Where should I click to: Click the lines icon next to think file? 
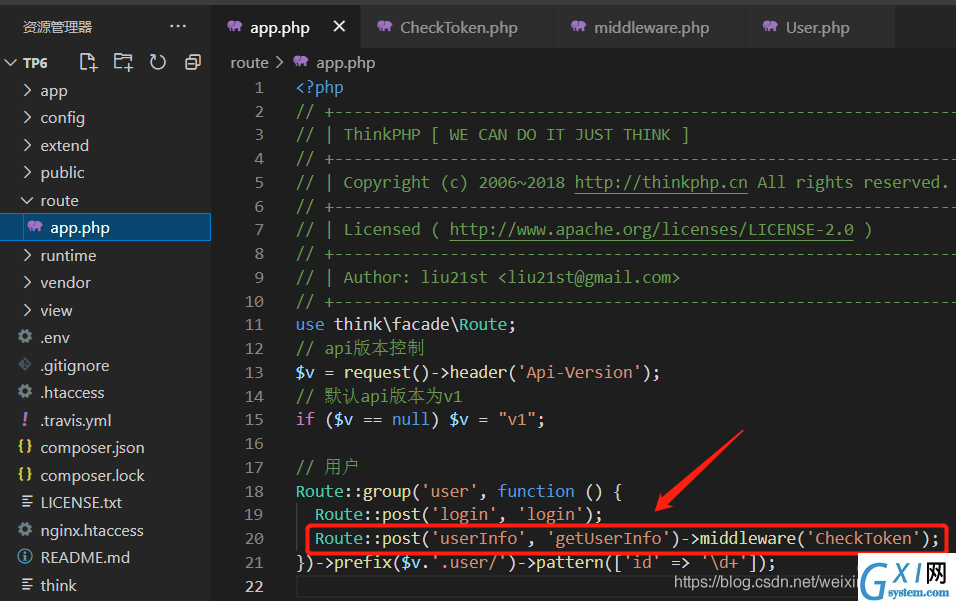pyautogui.click(x=27, y=585)
